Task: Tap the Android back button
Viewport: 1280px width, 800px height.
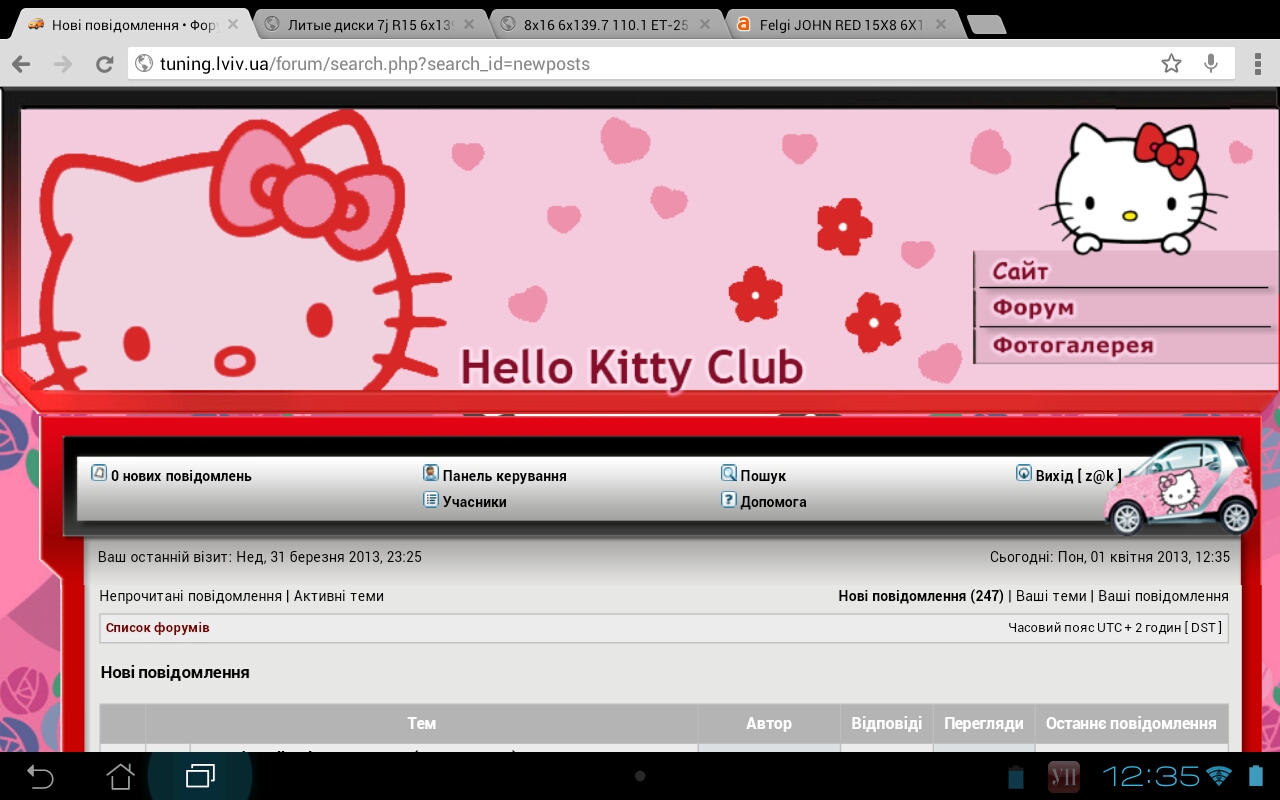Action: point(40,776)
